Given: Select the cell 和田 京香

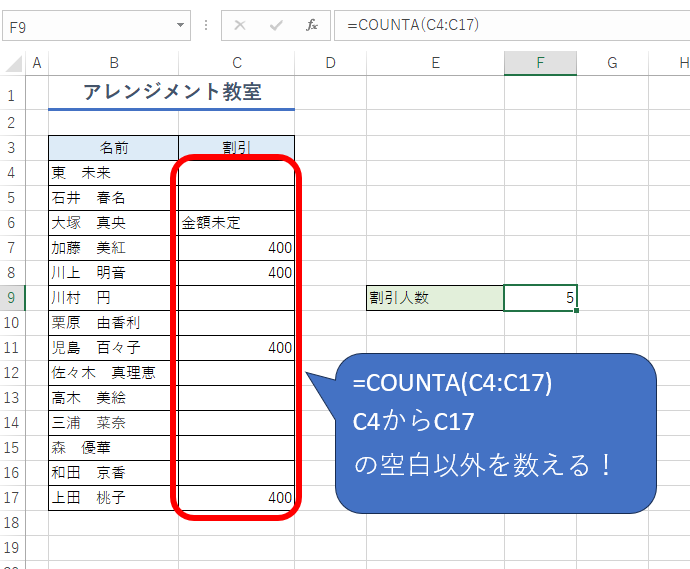Looking at the screenshot, I should [114, 473].
